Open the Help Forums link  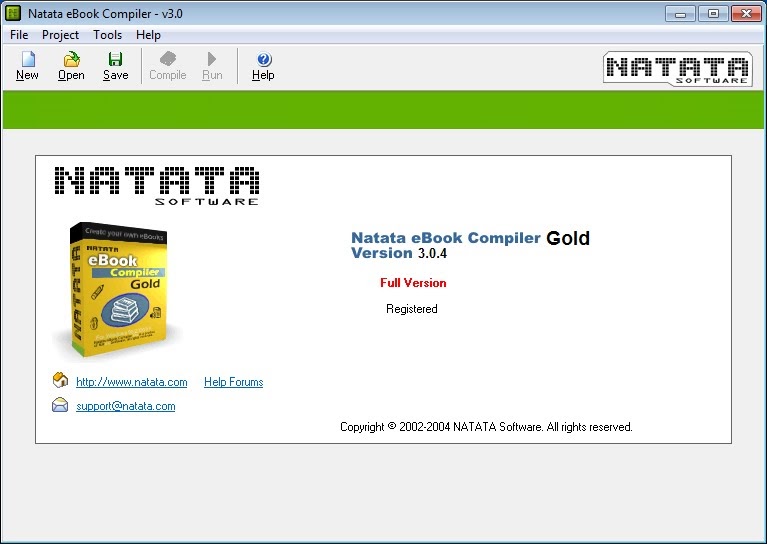(x=233, y=382)
